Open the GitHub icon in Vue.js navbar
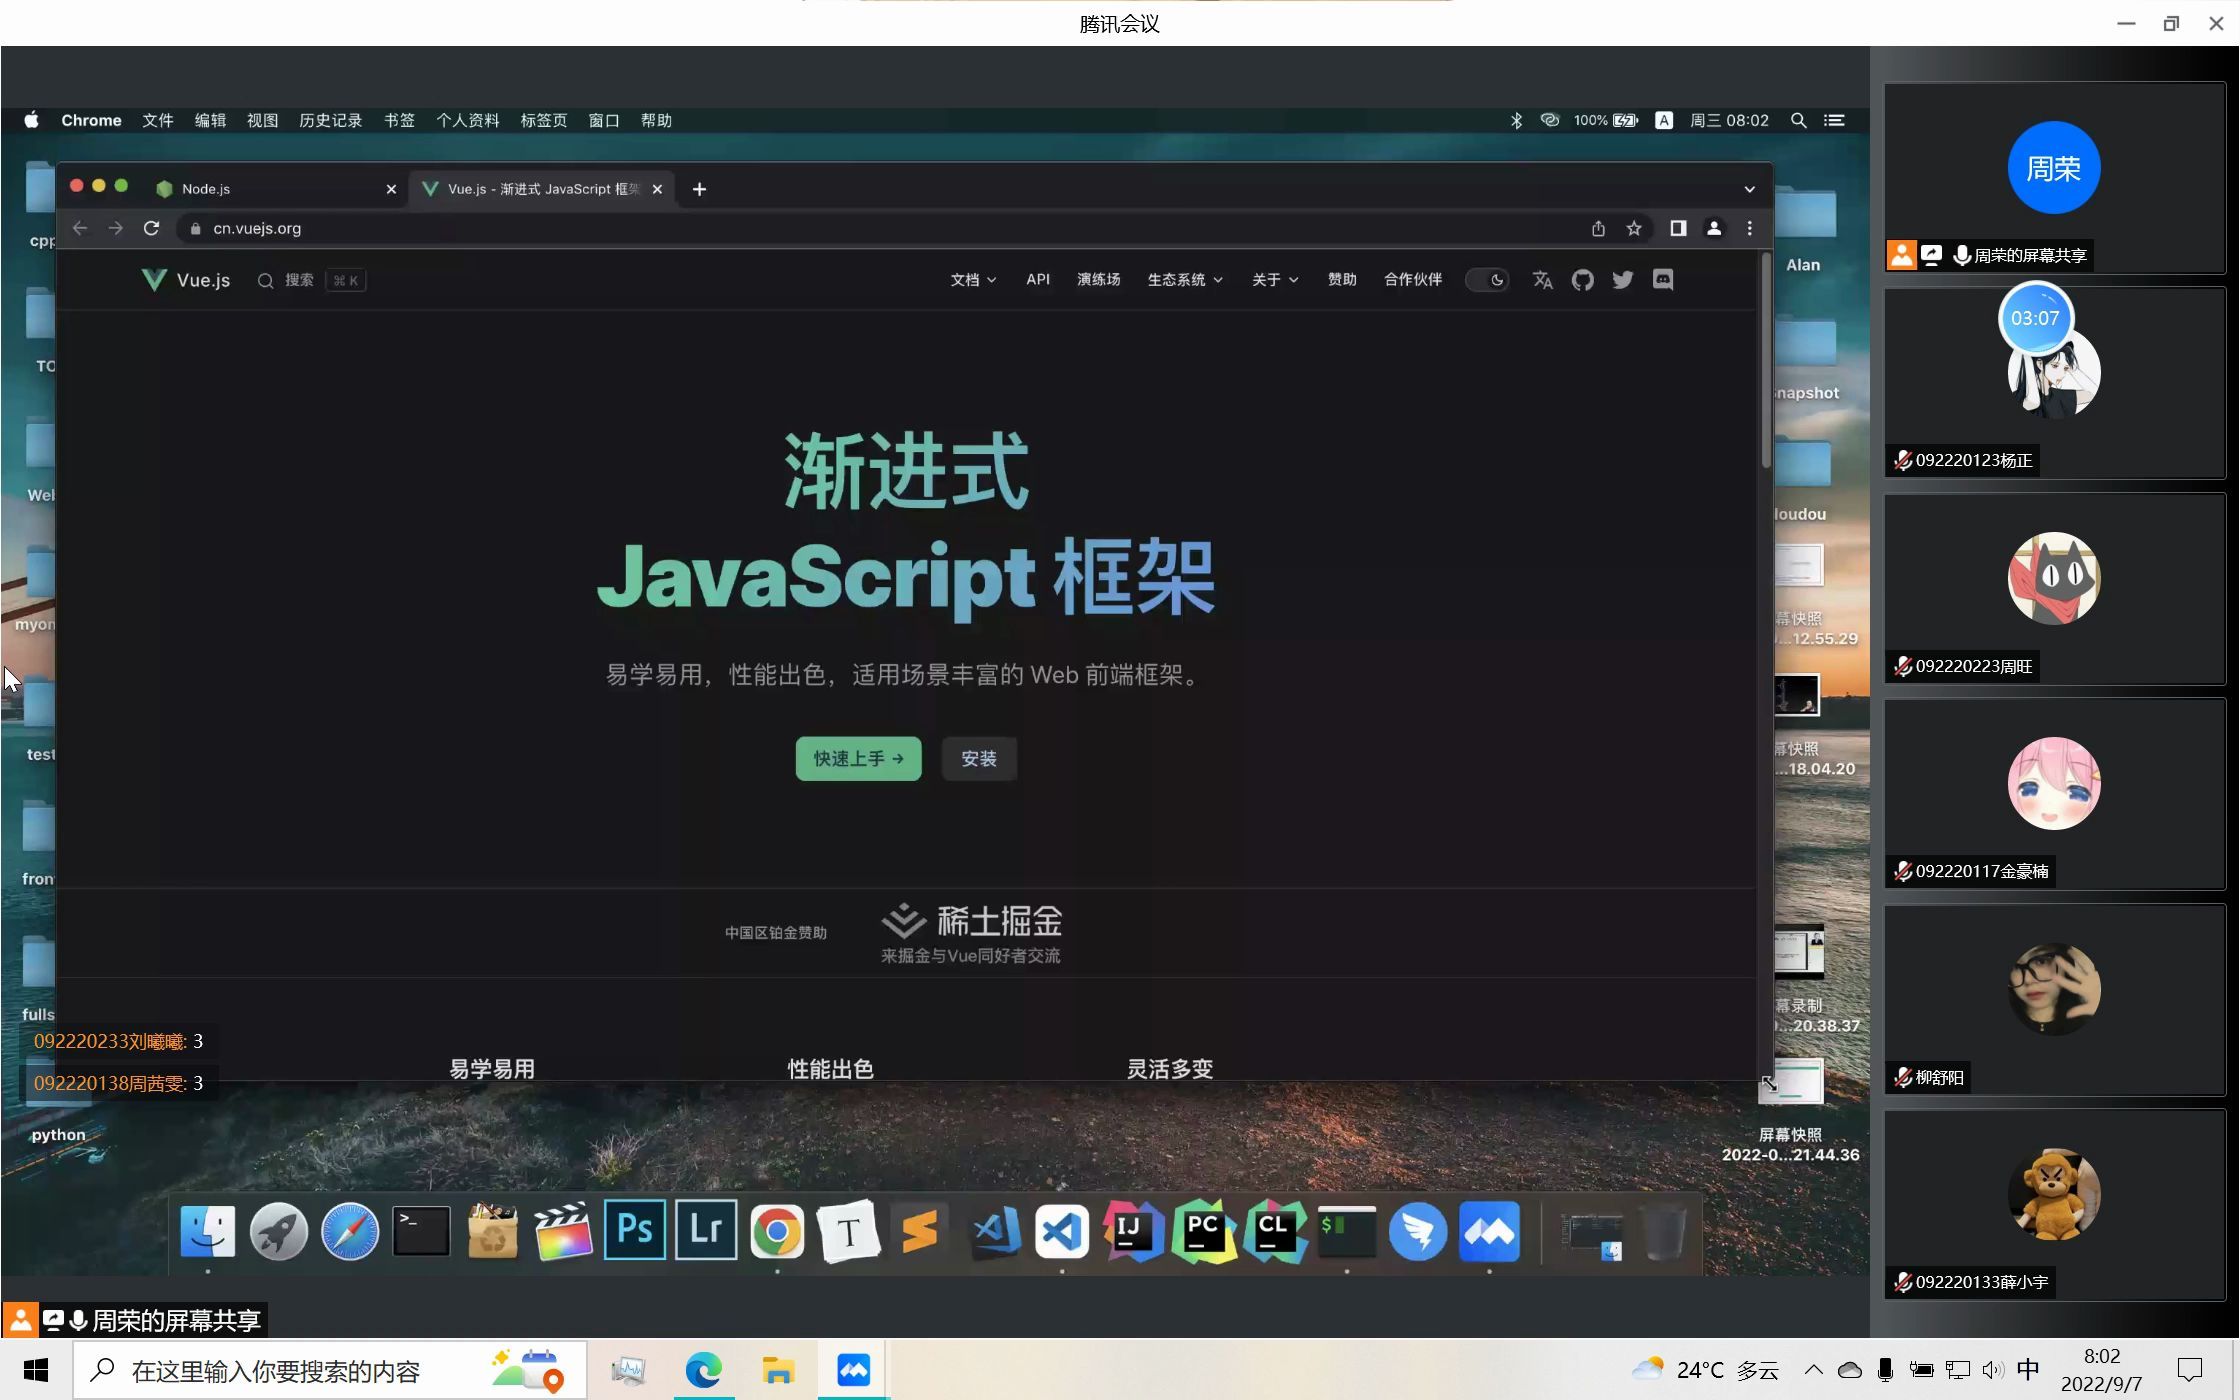 [1582, 280]
